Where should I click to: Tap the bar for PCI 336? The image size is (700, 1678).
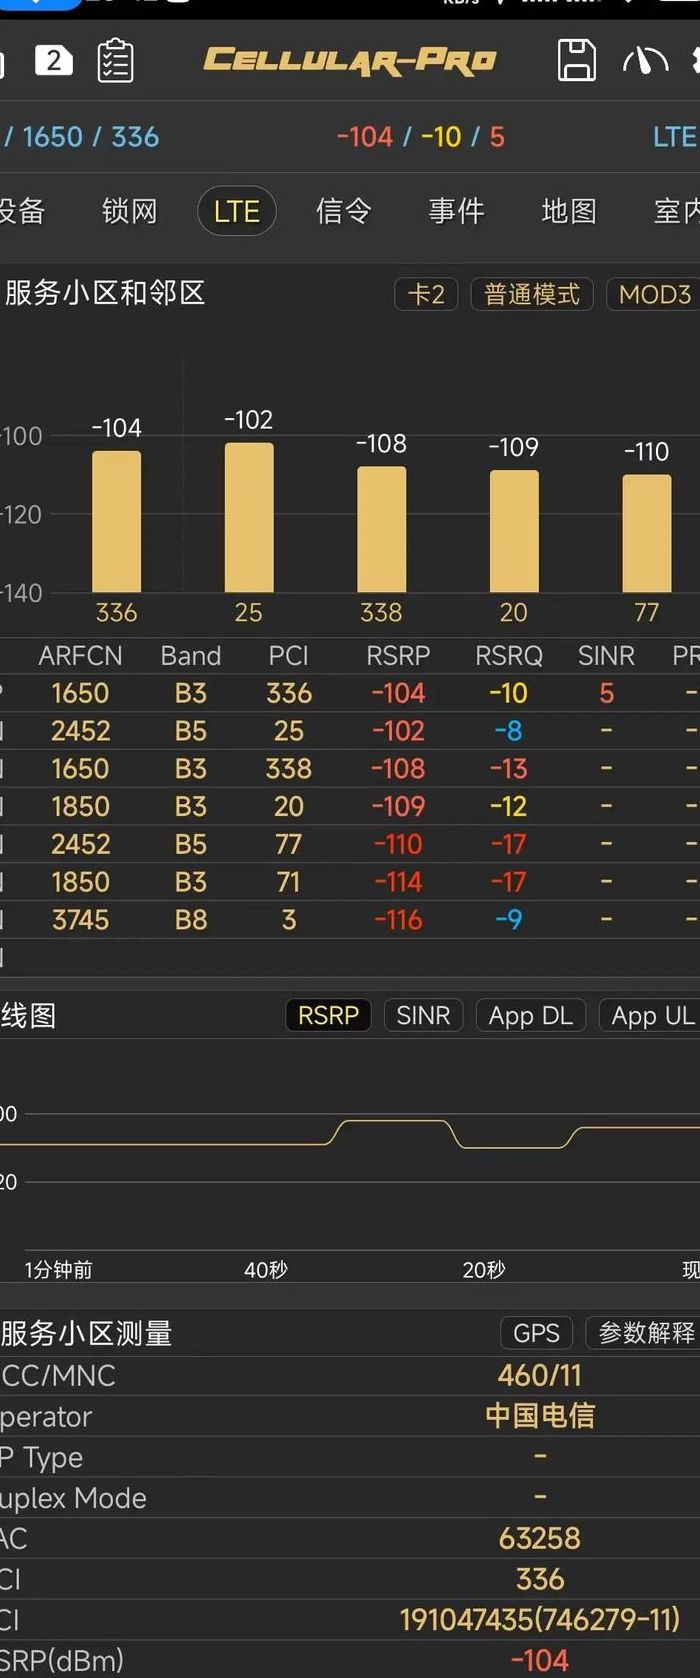[x=116, y=521]
